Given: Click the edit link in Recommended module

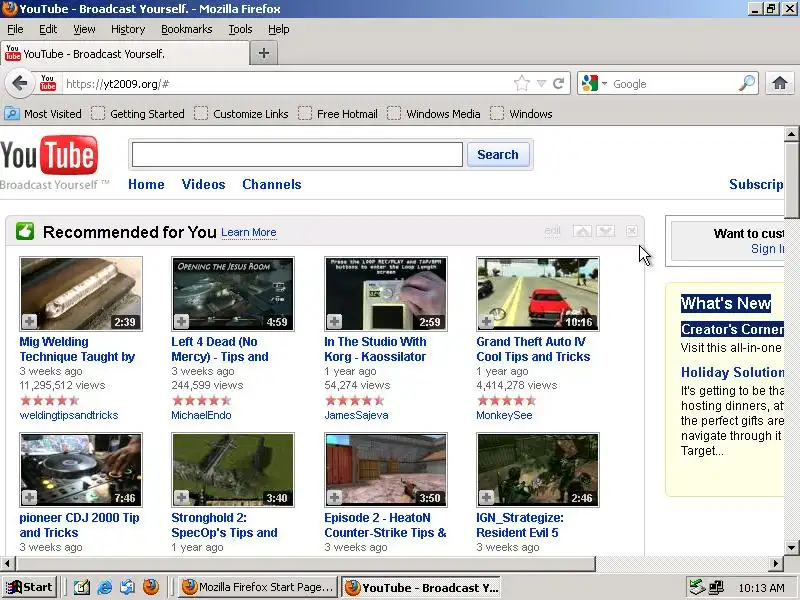Looking at the screenshot, I should coord(552,231).
